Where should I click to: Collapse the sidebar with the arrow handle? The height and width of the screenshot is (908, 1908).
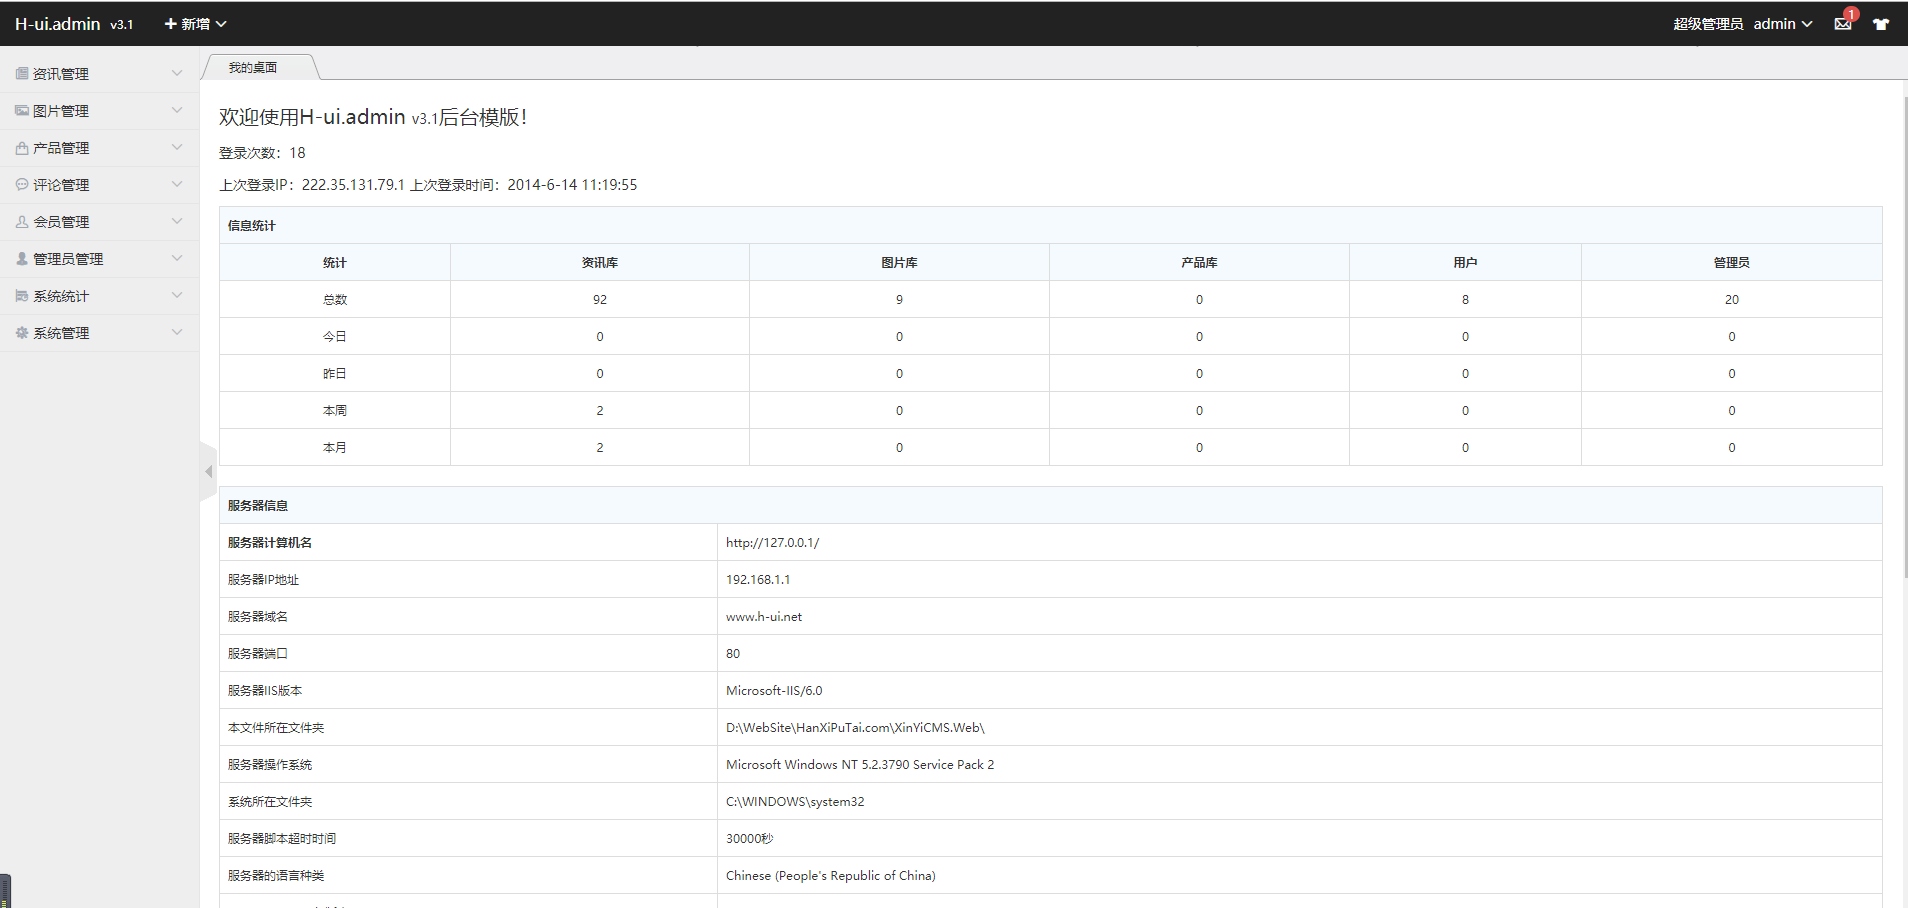[208, 471]
